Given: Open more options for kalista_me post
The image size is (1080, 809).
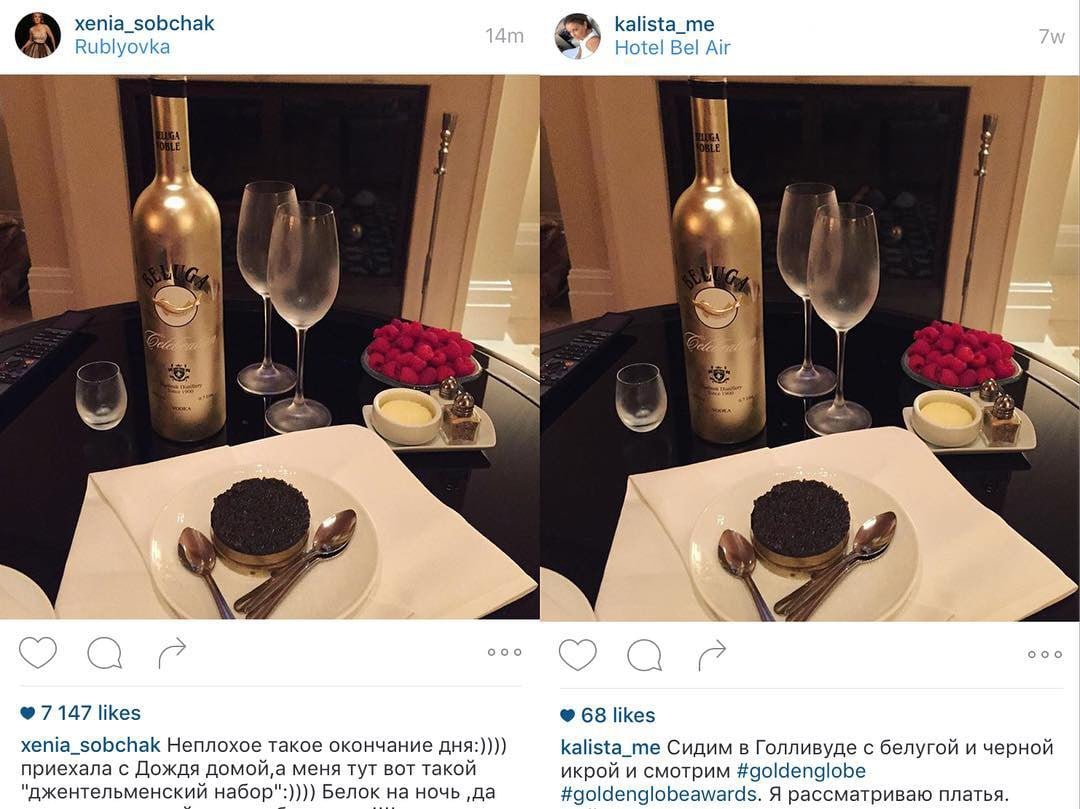Looking at the screenshot, I should 1044,654.
